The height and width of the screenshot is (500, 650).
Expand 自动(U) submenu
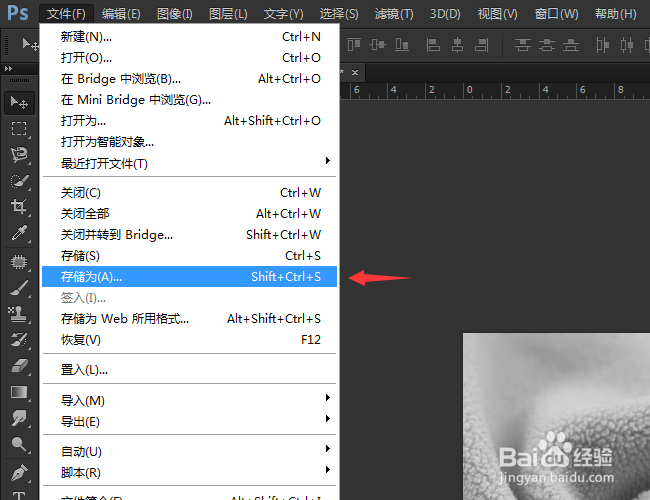tap(189, 451)
